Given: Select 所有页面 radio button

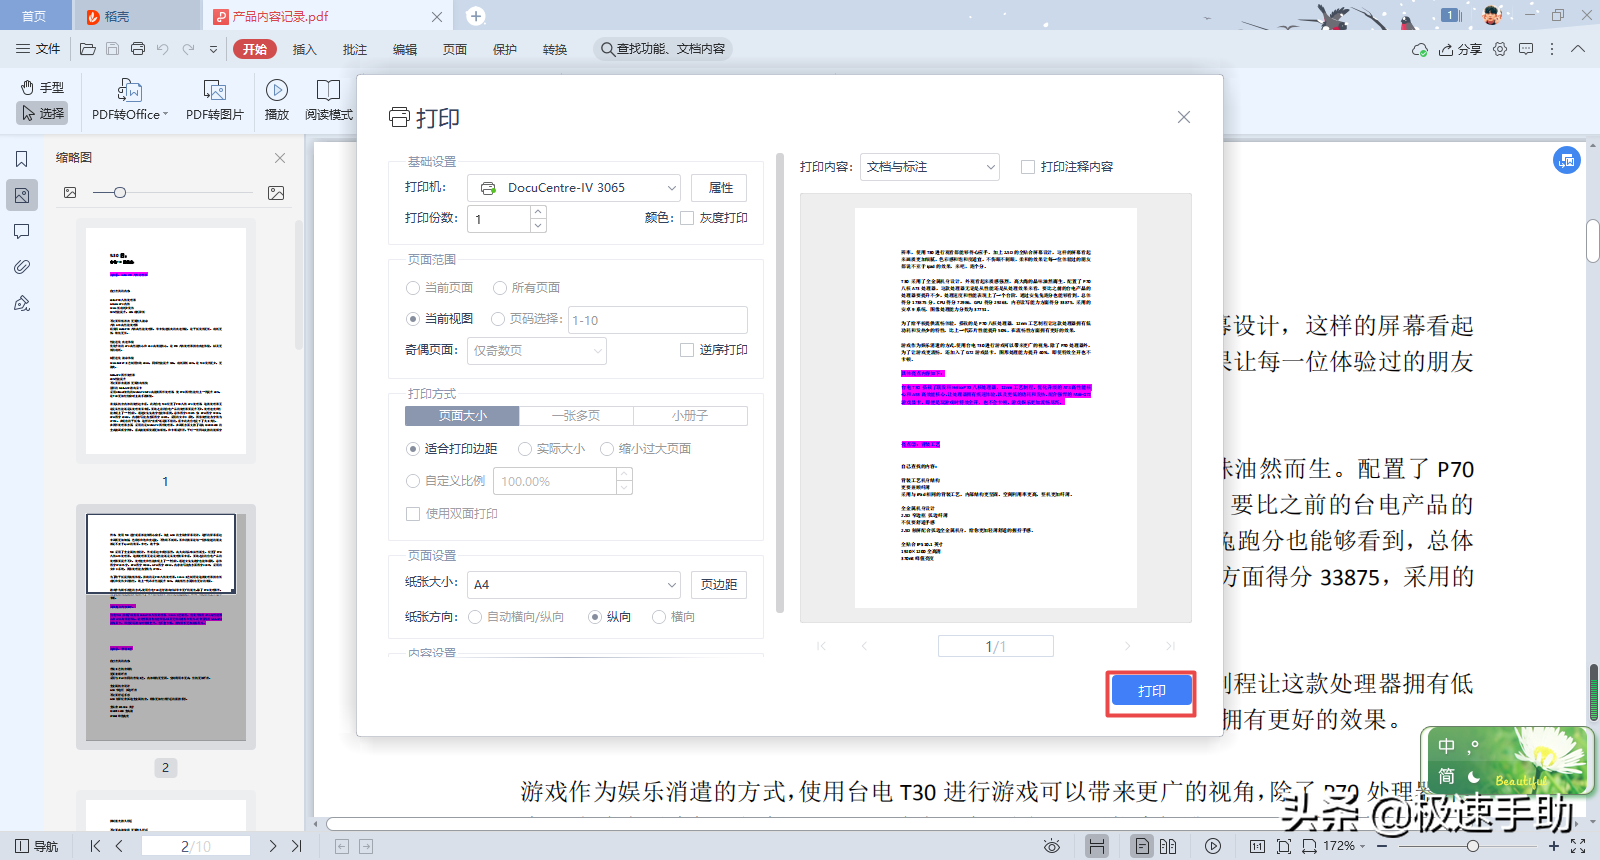Looking at the screenshot, I should pos(500,288).
